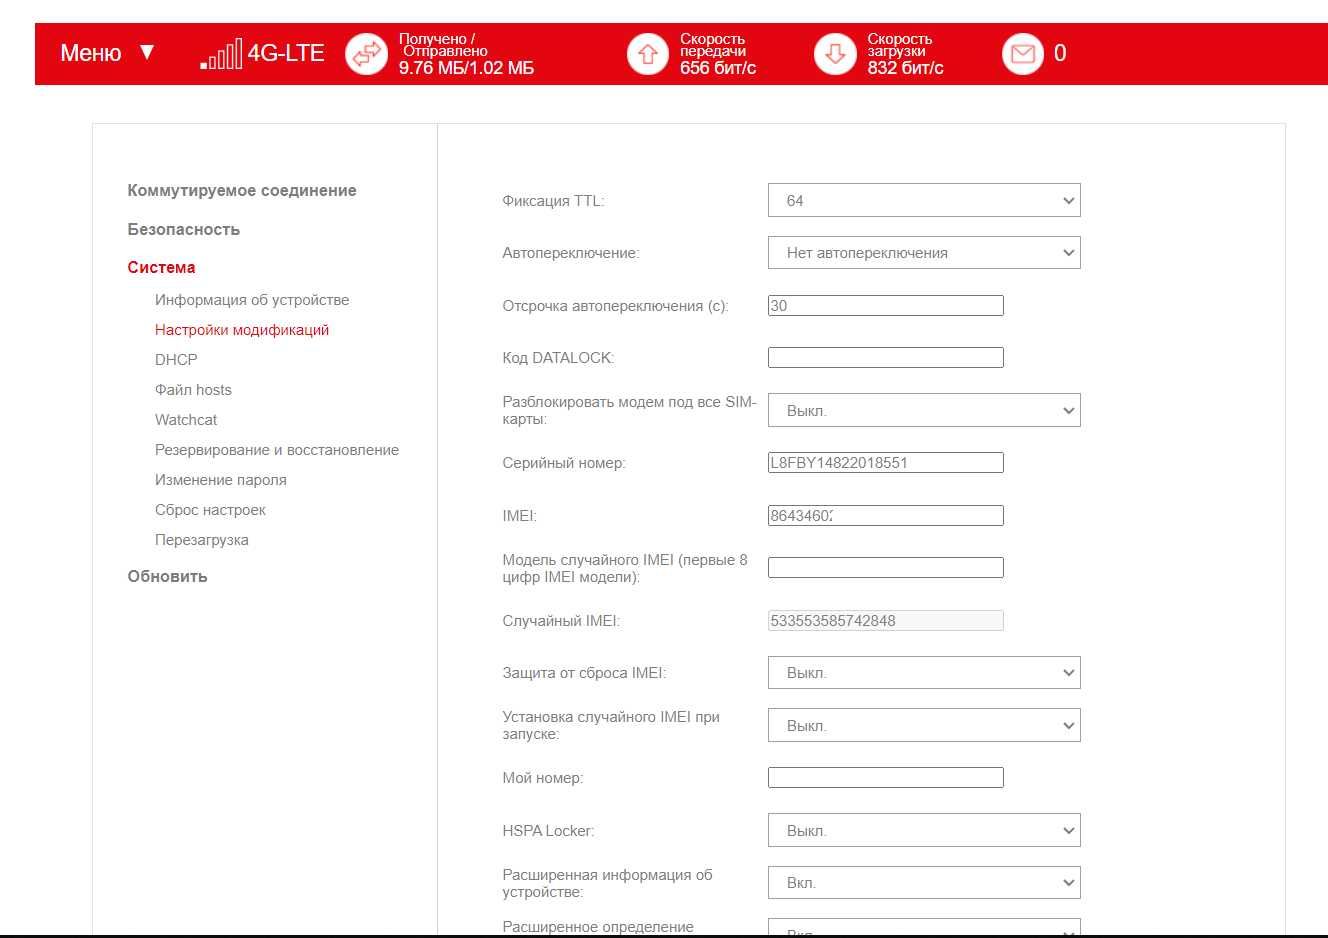The width and height of the screenshot is (1328, 938).
Task: Click the Серийный номер label
Action: coord(564,463)
